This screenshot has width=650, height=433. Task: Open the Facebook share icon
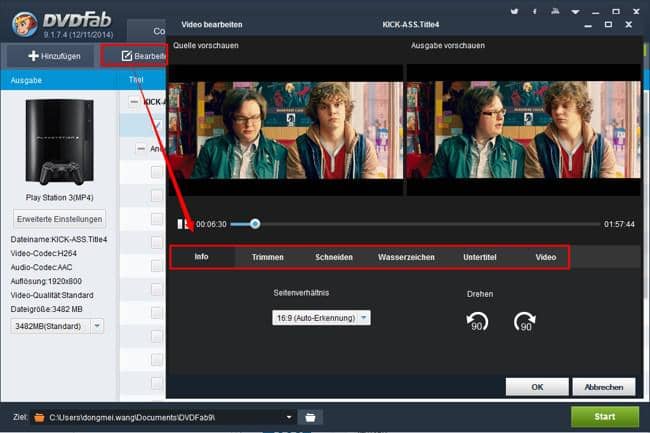coord(535,12)
